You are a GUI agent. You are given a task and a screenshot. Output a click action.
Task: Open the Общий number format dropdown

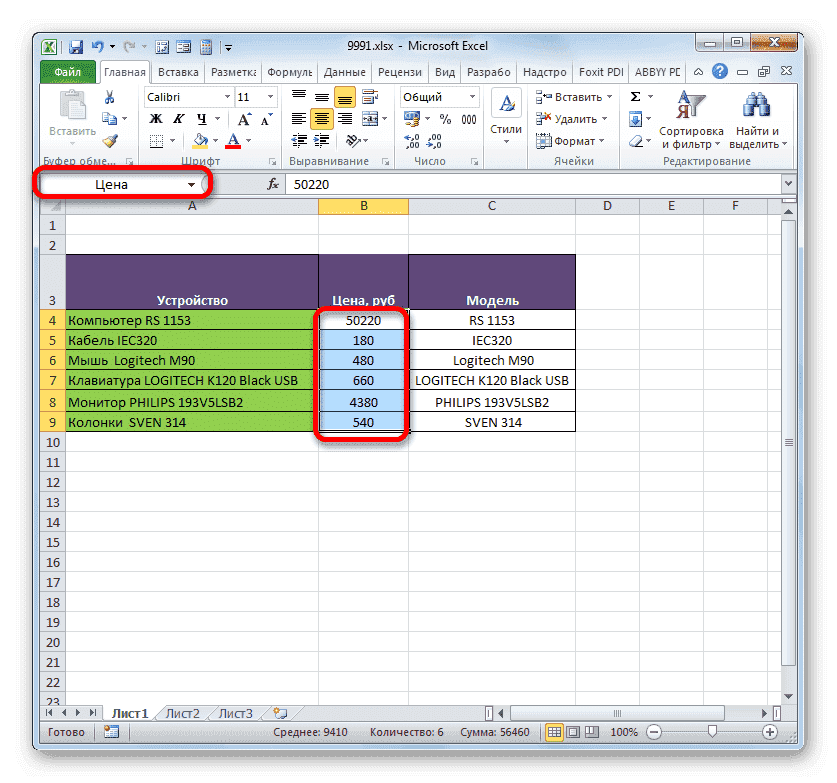pyautogui.click(x=473, y=96)
